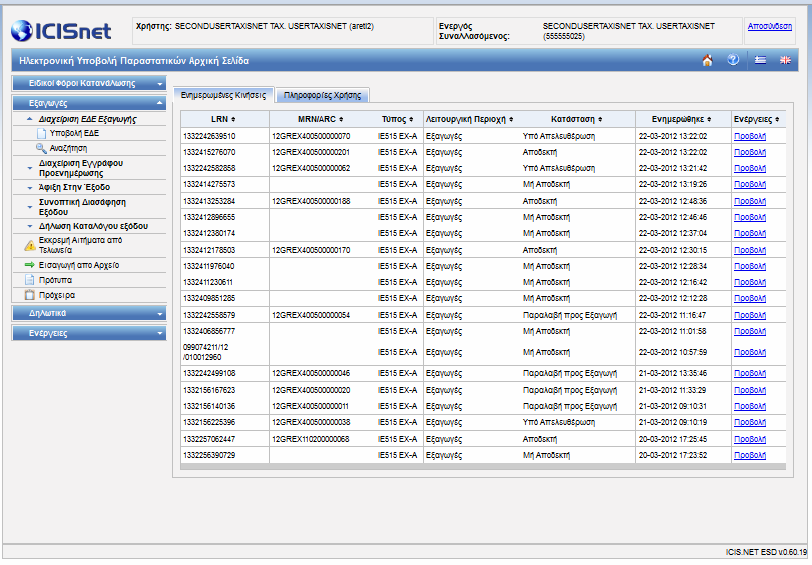
Task: Click Προβολή for LRN 1332415276070
Action: click(750, 153)
